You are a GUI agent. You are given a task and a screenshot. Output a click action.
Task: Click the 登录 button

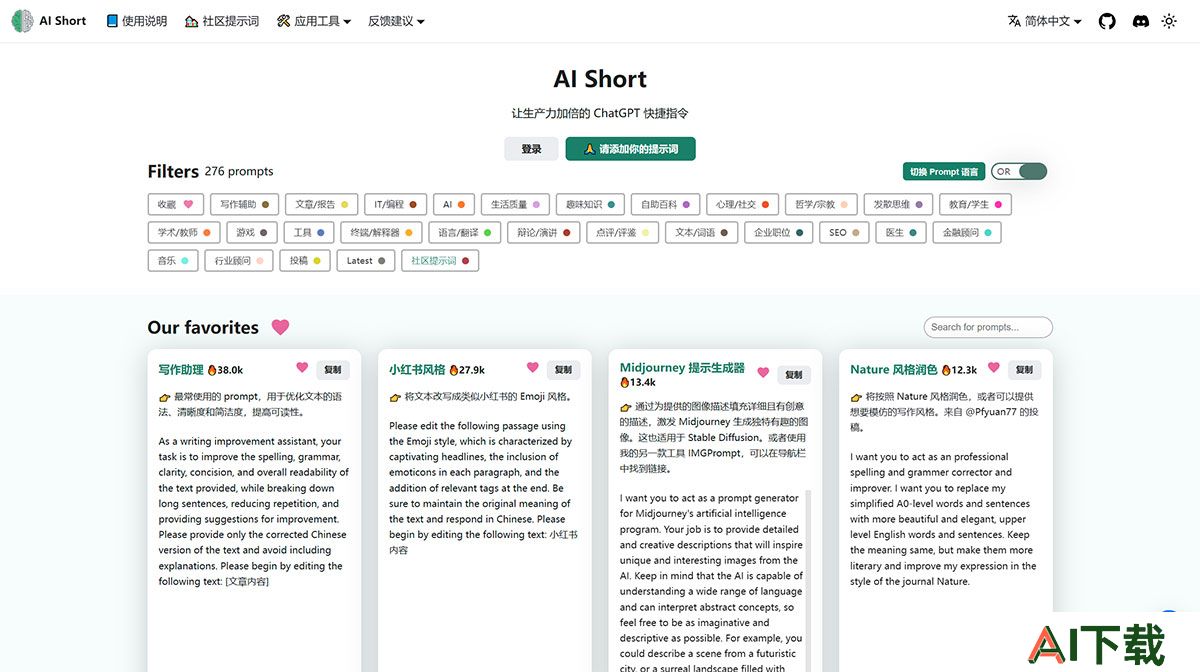coord(531,149)
